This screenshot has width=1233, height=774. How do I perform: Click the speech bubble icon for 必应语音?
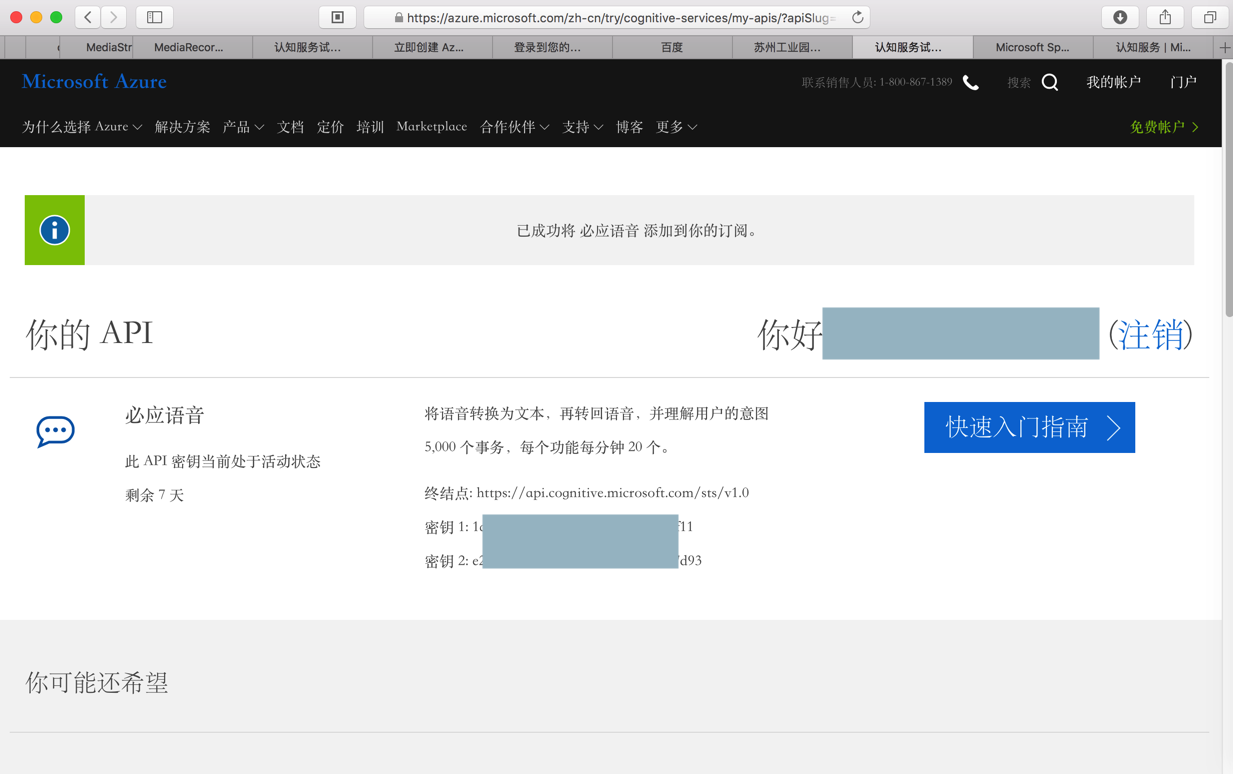[x=55, y=431]
